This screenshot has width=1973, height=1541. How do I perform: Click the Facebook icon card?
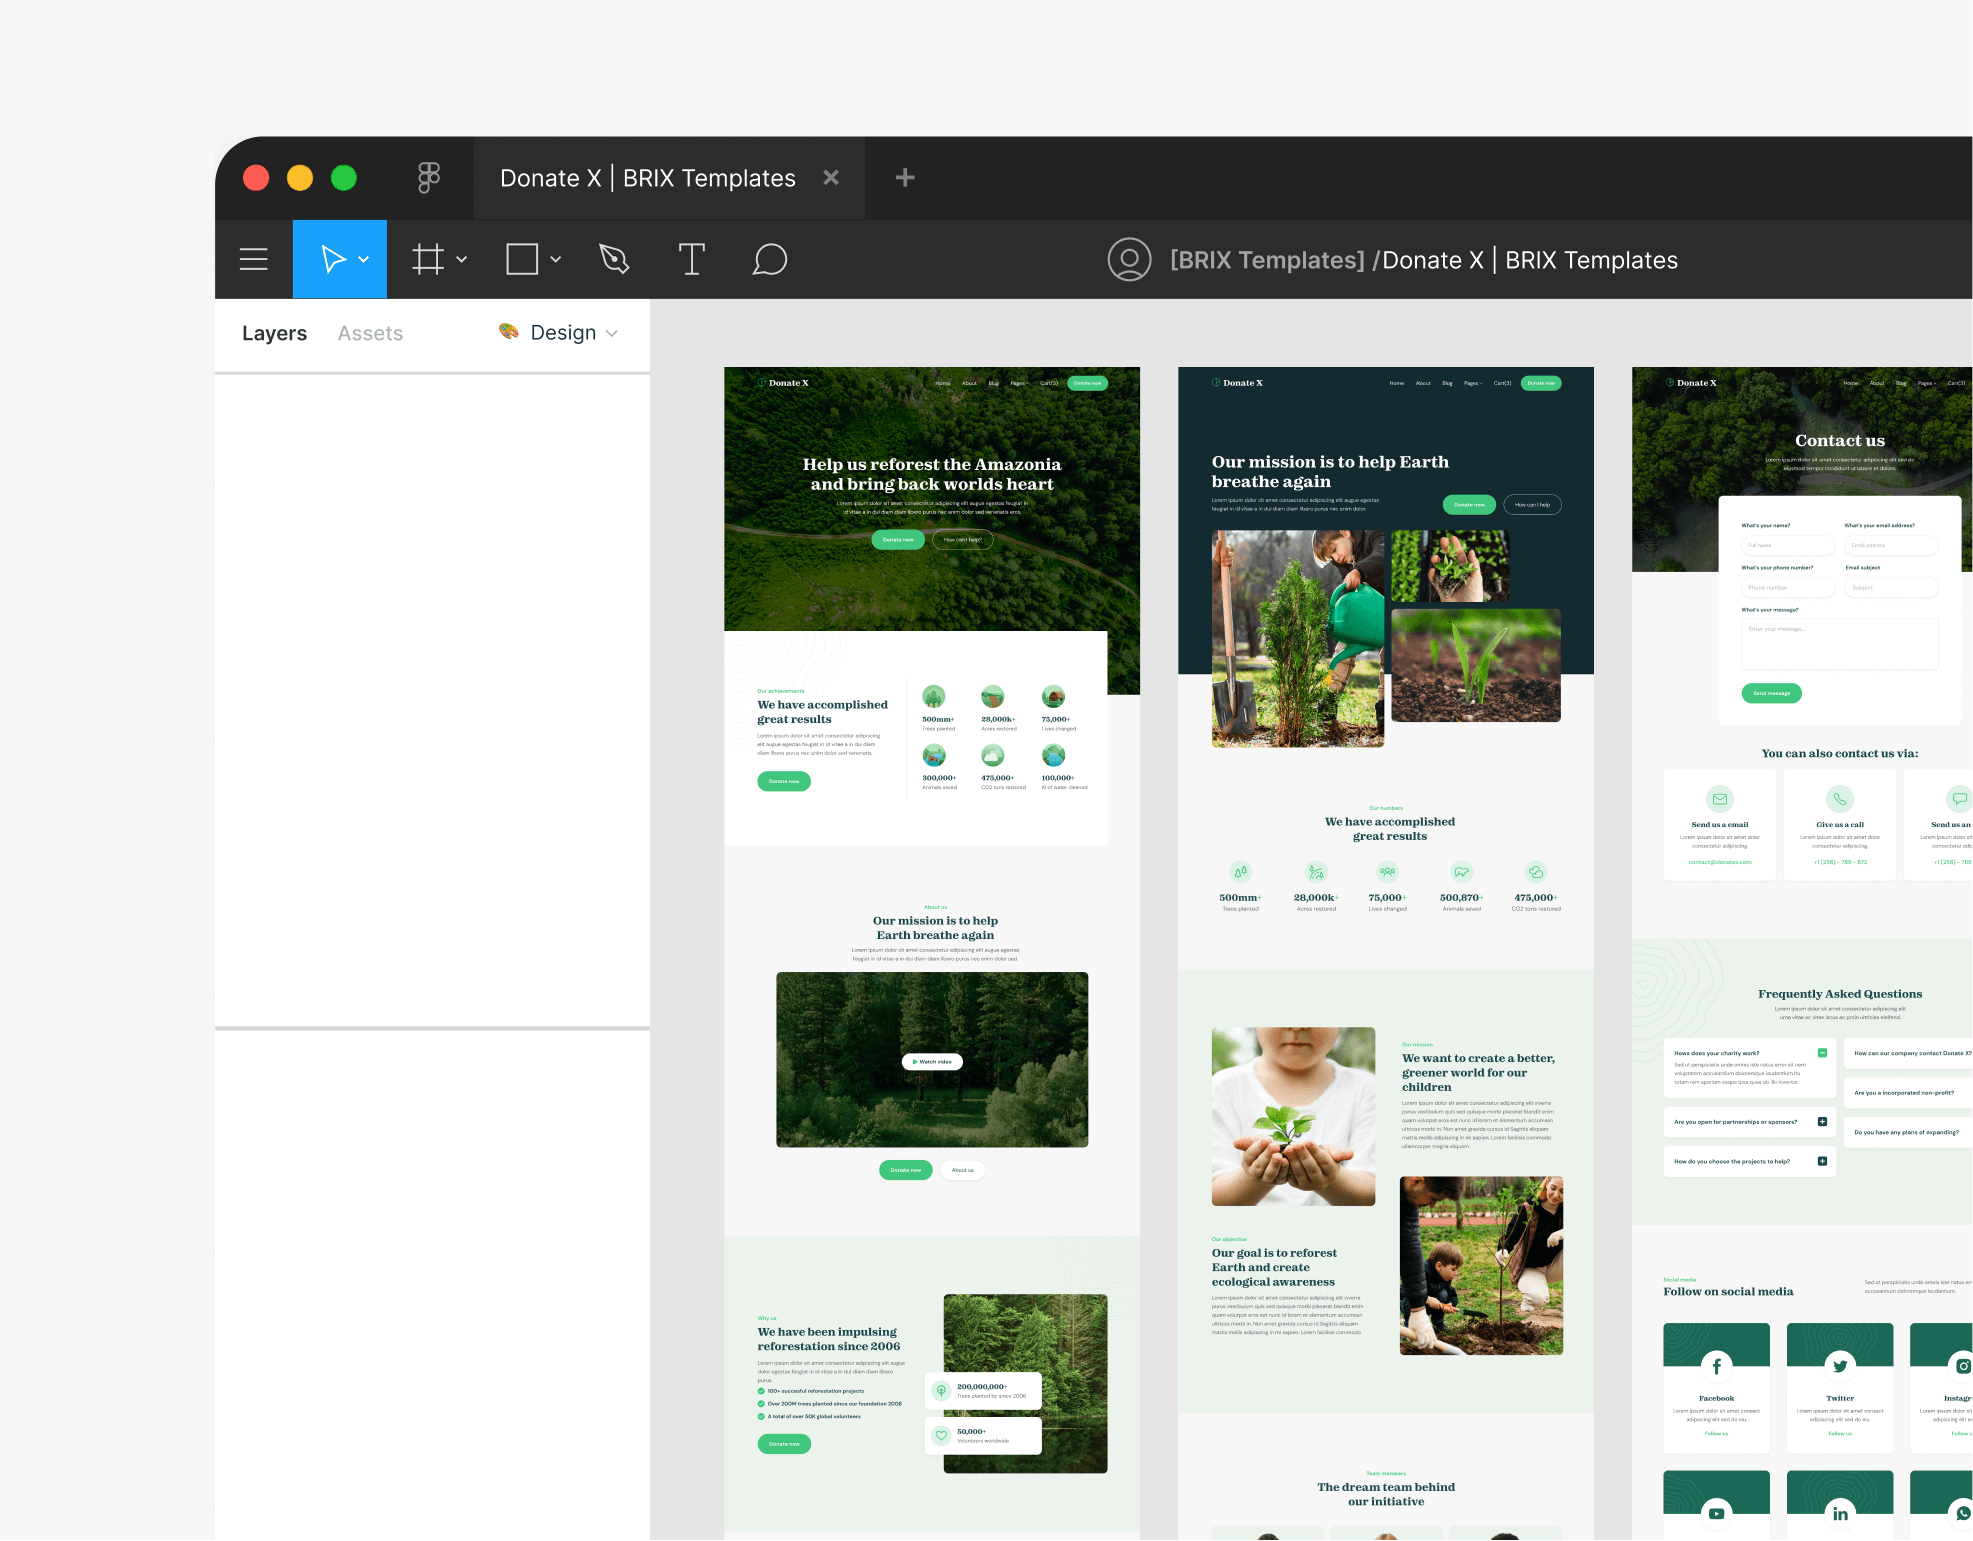1716,1388
